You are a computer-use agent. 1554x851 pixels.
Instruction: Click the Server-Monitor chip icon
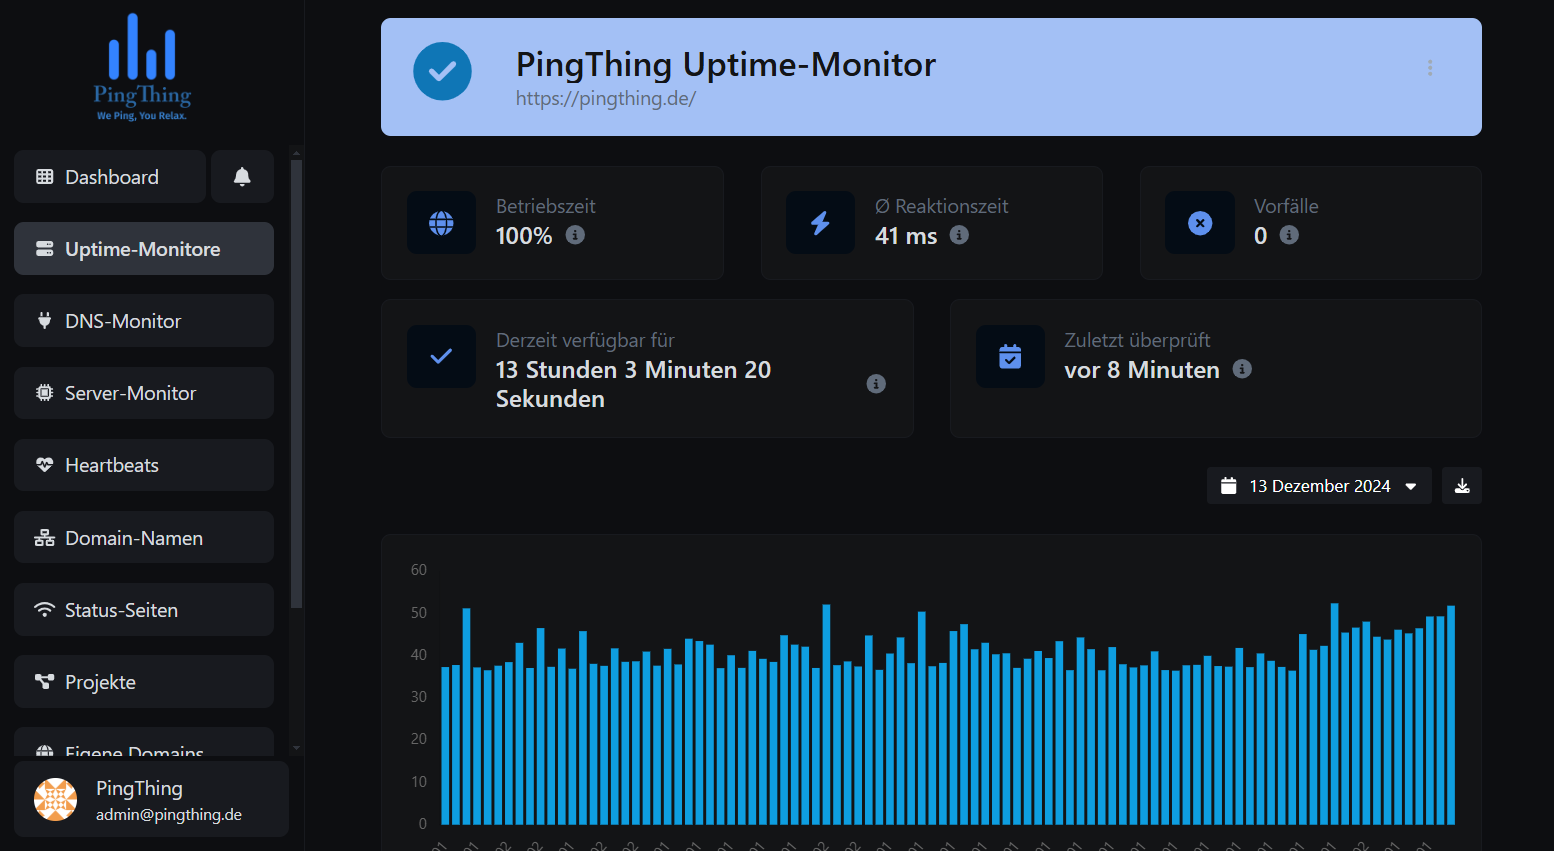point(44,393)
